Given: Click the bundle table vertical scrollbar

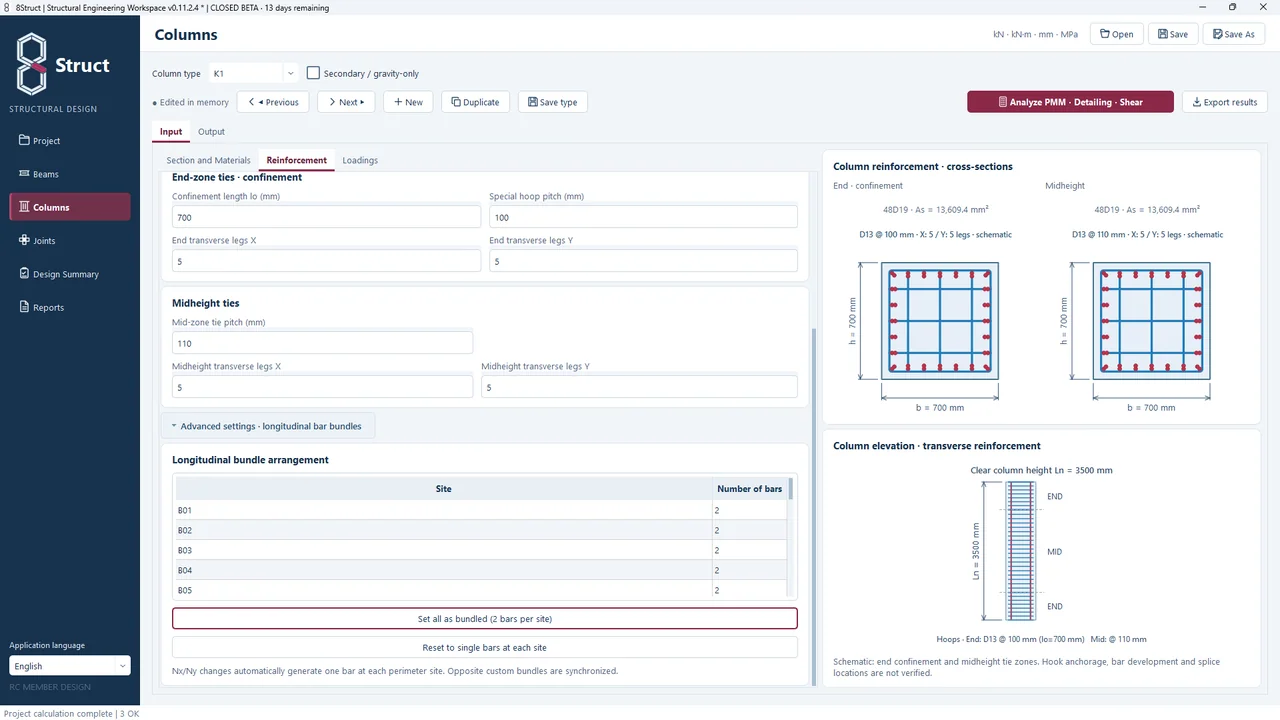Looking at the screenshot, I should (791, 538).
